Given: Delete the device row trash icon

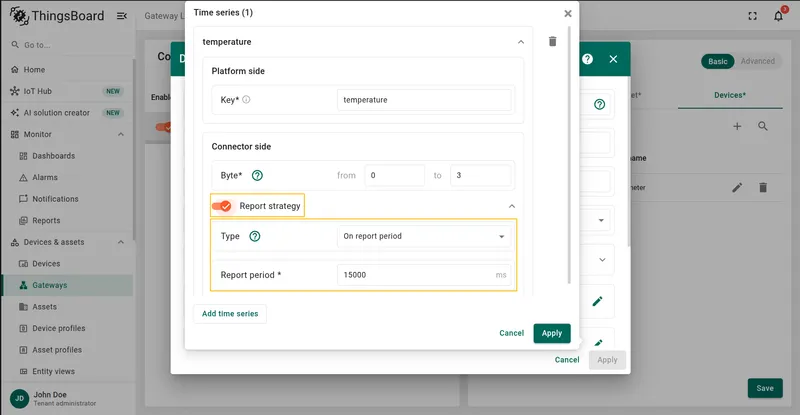Looking at the screenshot, I should 763,187.
